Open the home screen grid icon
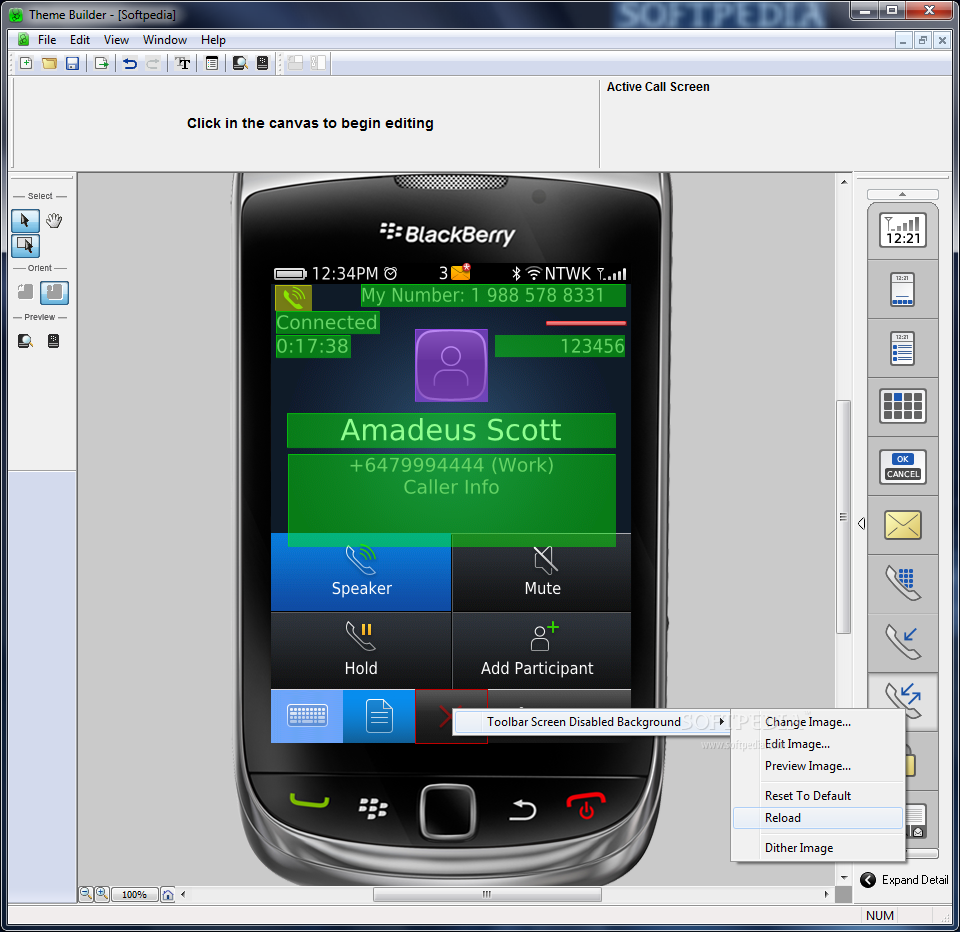The height and width of the screenshot is (932, 960). point(902,407)
